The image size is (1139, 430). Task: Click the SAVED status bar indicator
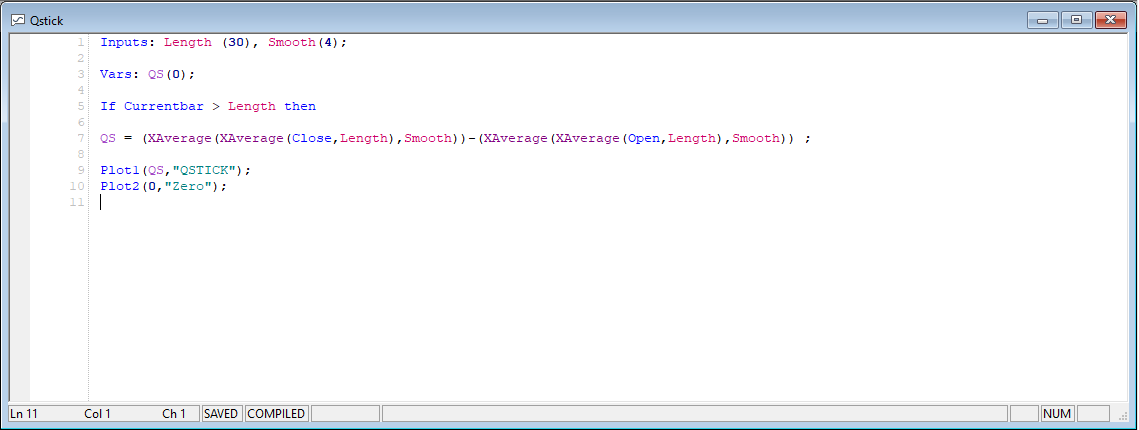(x=221, y=414)
